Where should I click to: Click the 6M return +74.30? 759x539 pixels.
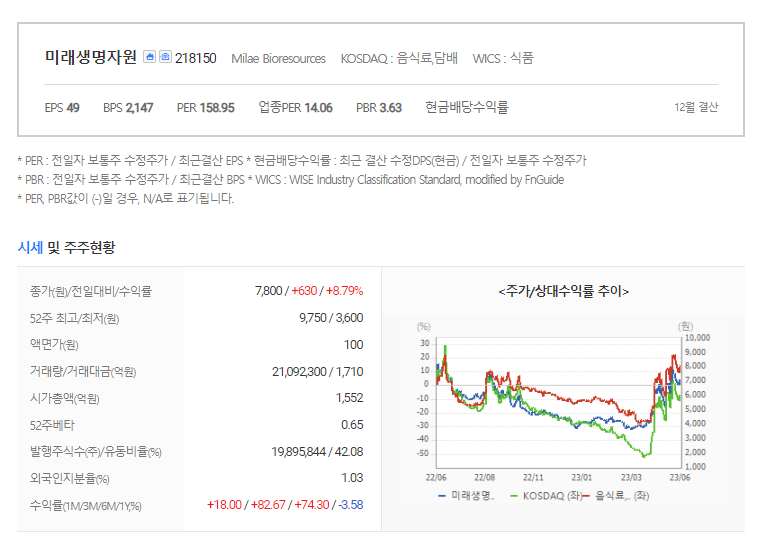click(311, 505)
